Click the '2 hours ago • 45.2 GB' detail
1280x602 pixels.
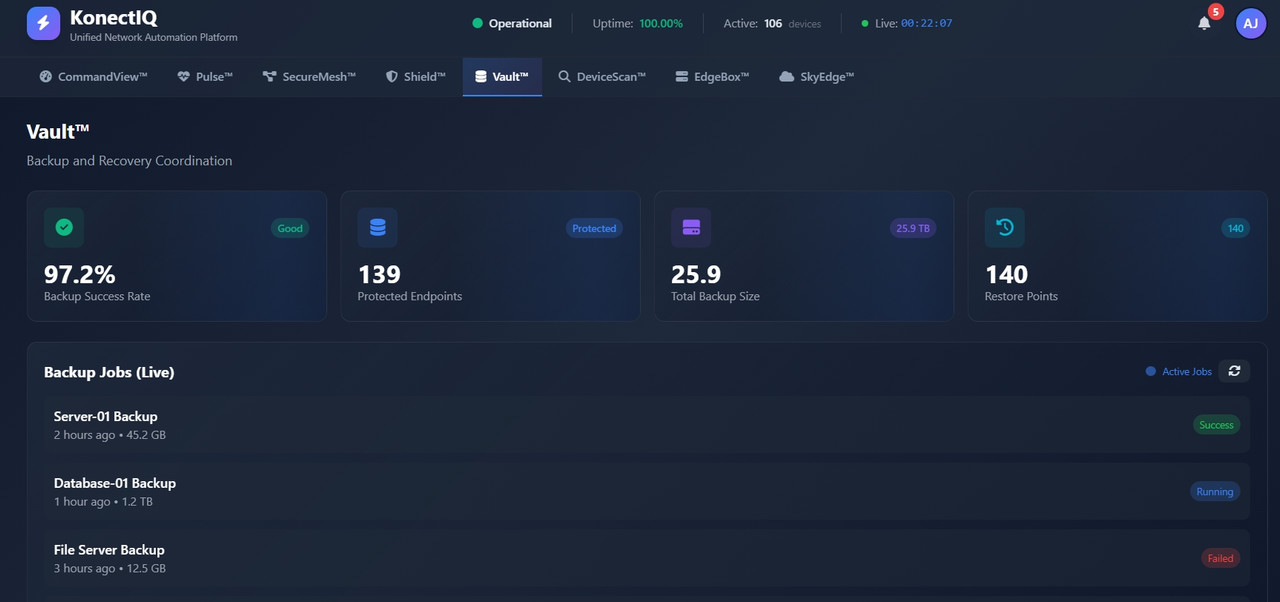(x=110, y=435)
